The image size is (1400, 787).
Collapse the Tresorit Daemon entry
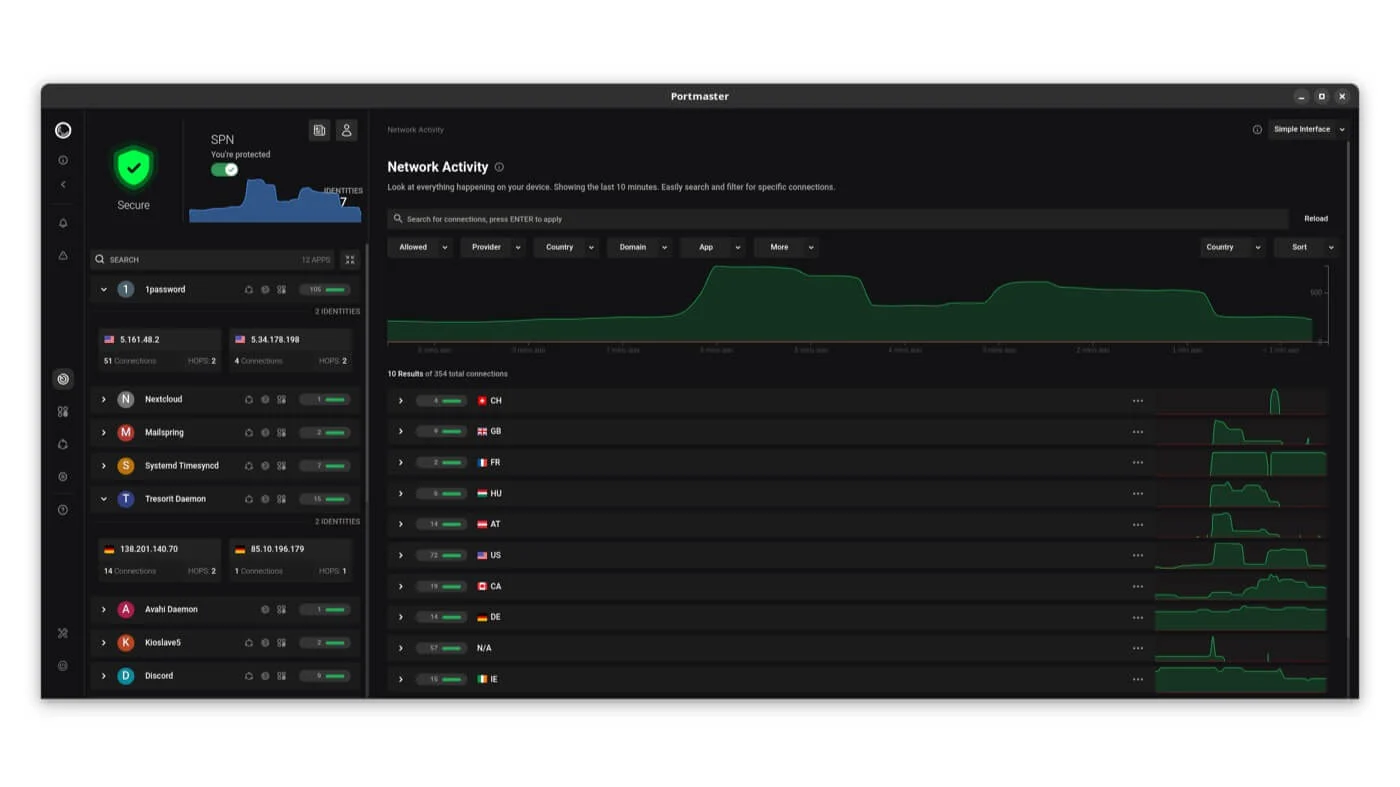[x=104, y=499]
